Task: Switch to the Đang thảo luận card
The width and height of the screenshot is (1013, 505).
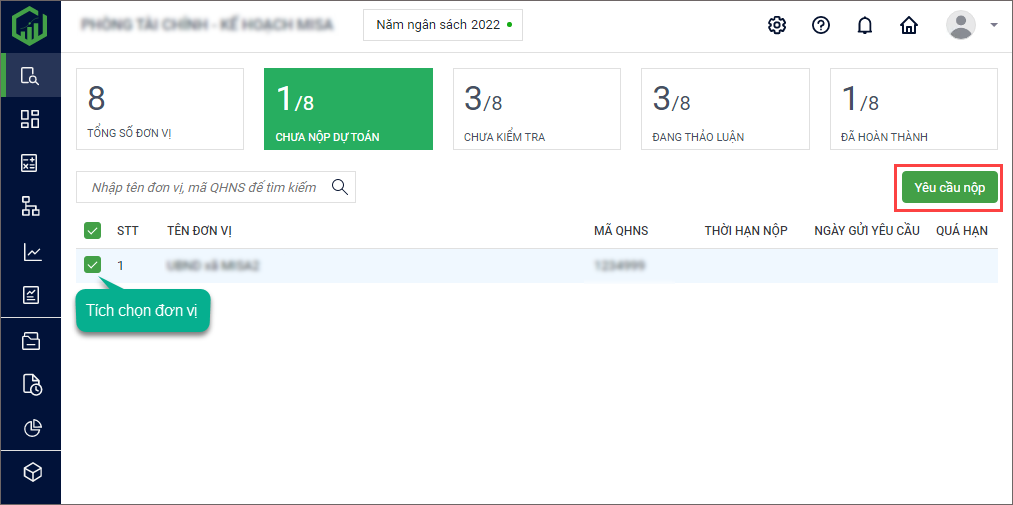Action: [724, 109]
